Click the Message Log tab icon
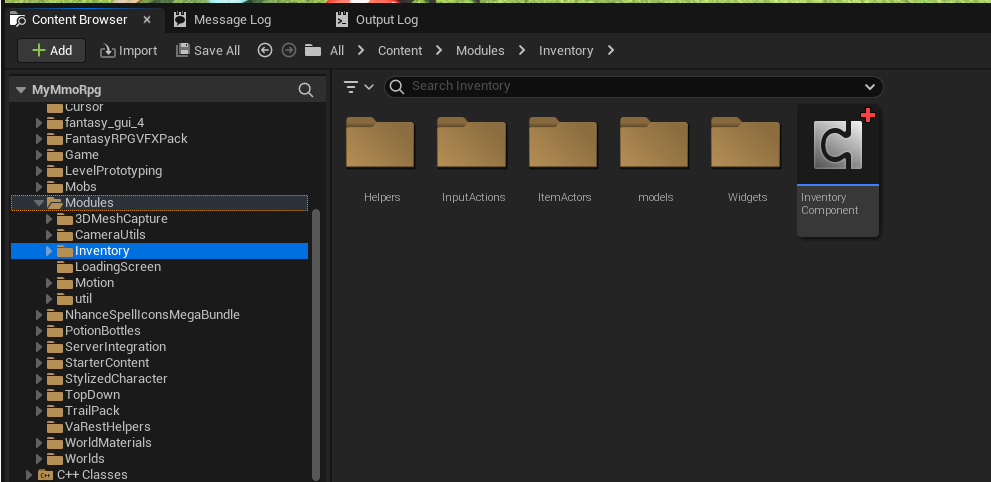991x482 pixels. pos(180,20)
